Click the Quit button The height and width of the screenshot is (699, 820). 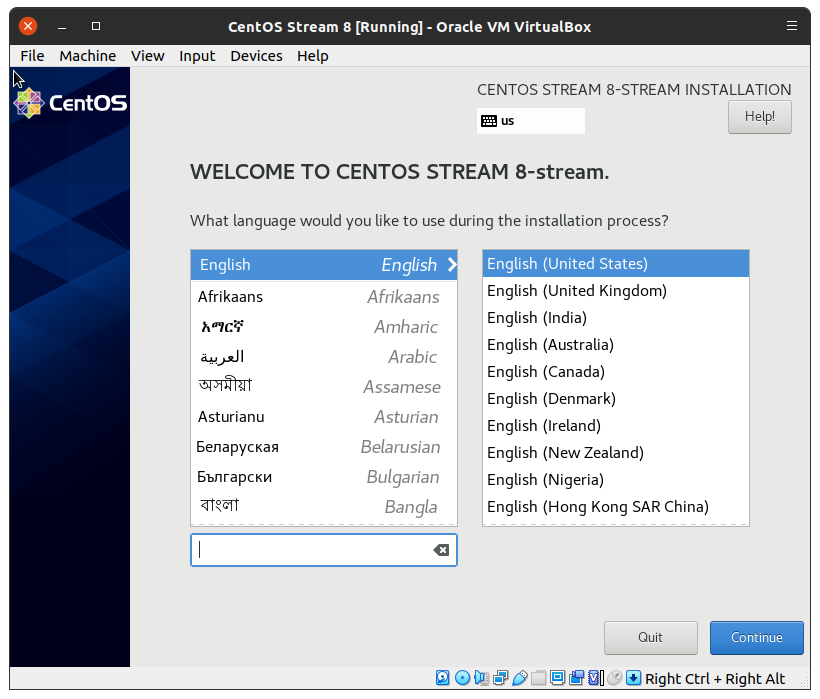point(650,638)
